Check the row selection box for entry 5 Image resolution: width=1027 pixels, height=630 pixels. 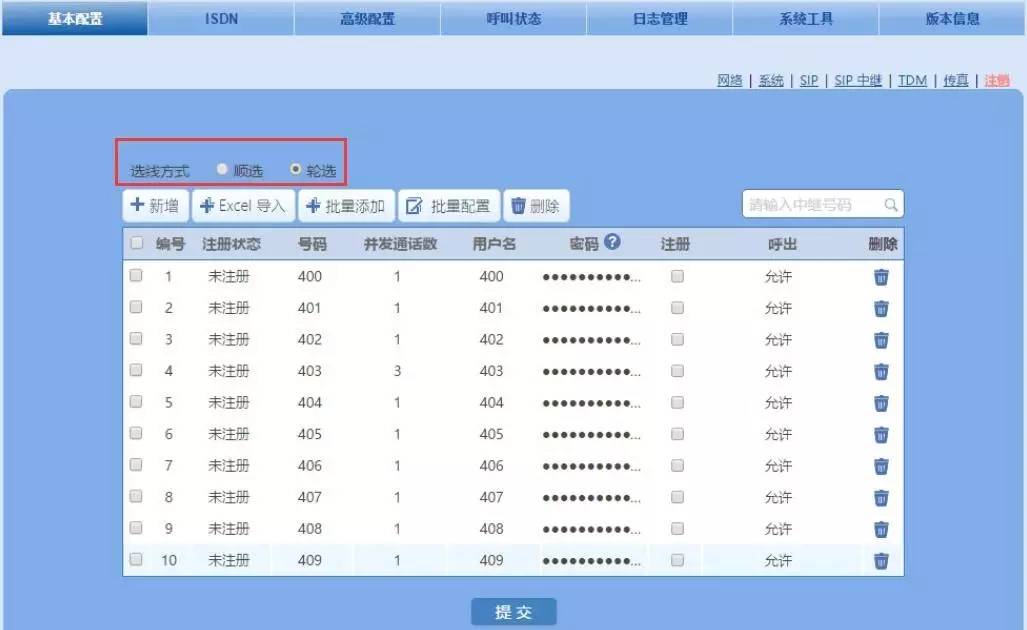[136, 402]
